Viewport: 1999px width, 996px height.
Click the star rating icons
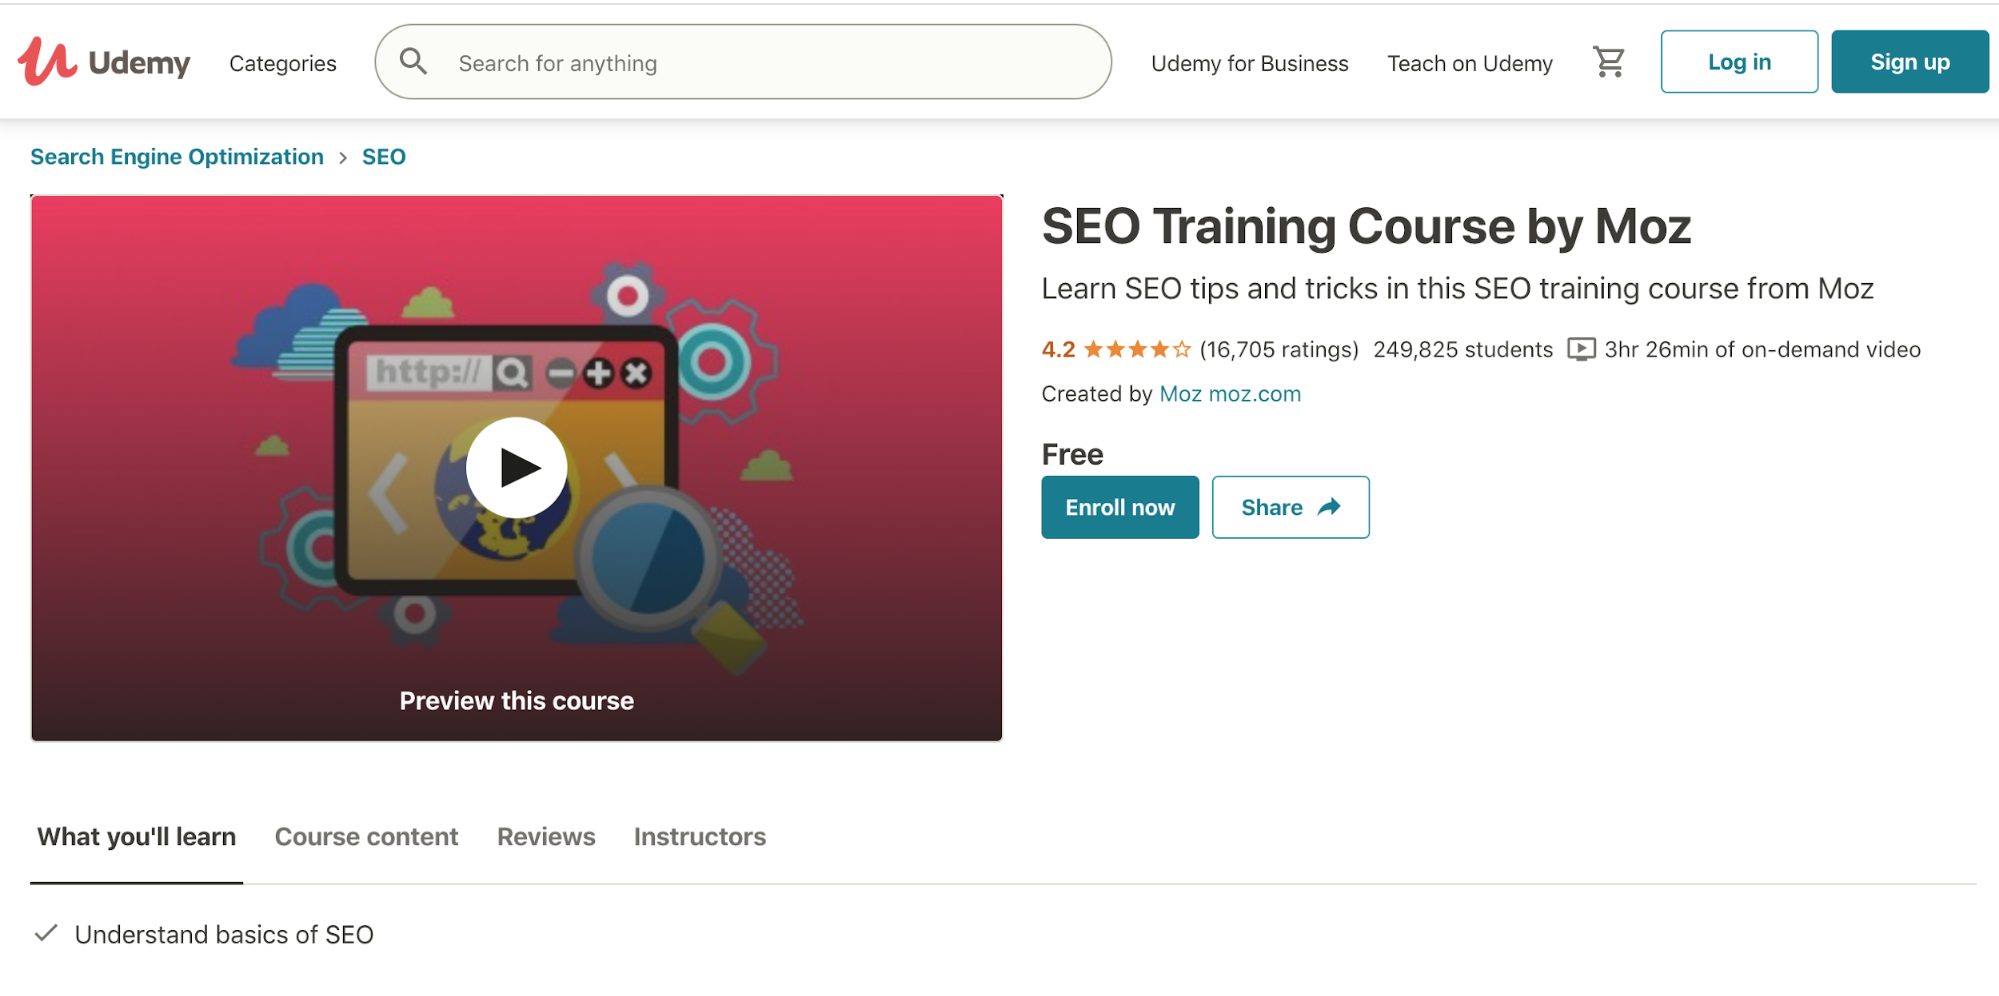1137,349
